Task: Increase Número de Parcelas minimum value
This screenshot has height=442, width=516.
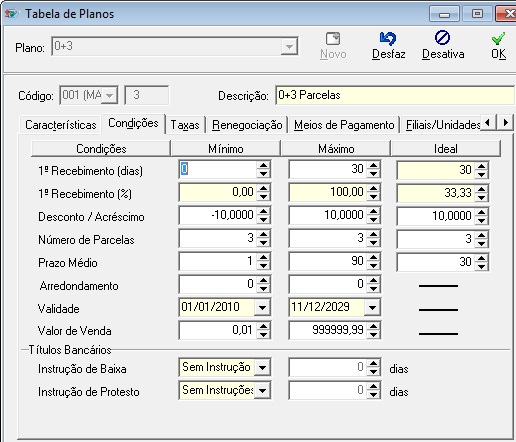Action: pos(263,234)
